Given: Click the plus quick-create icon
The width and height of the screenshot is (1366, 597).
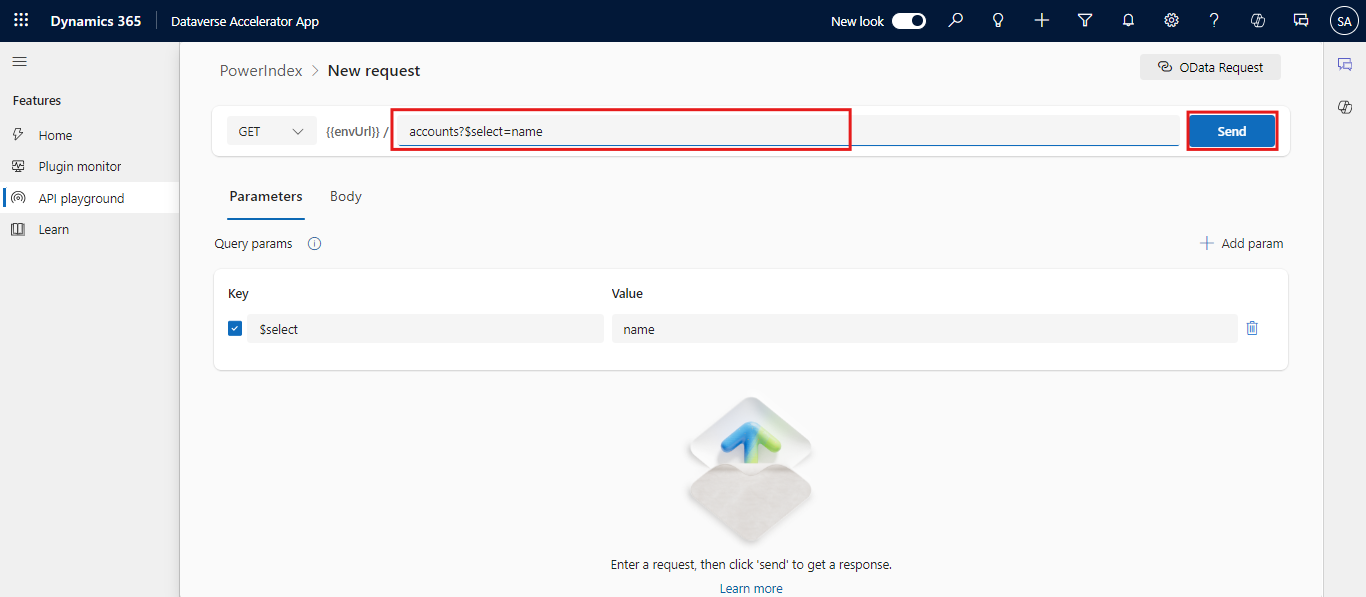Looking at the screenshot, I should click(x=1042, y=21).
